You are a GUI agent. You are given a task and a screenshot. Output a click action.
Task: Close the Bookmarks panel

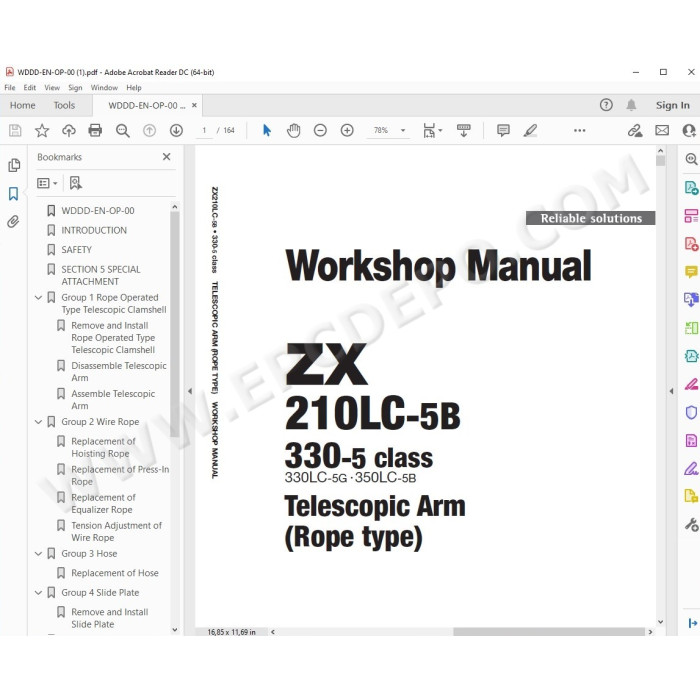[167, 157]
